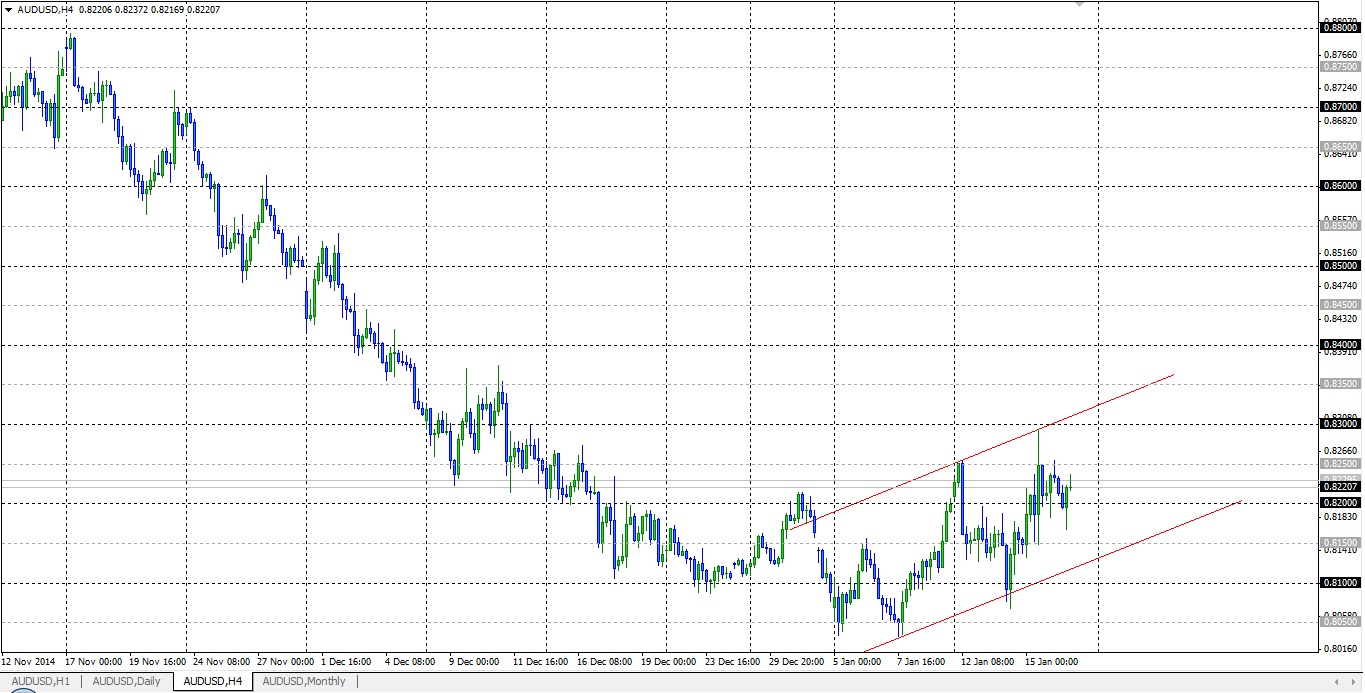Select the upper red channel trendline
The width and height of the screenshot is (1365, 693).
[x=980, y=450]
